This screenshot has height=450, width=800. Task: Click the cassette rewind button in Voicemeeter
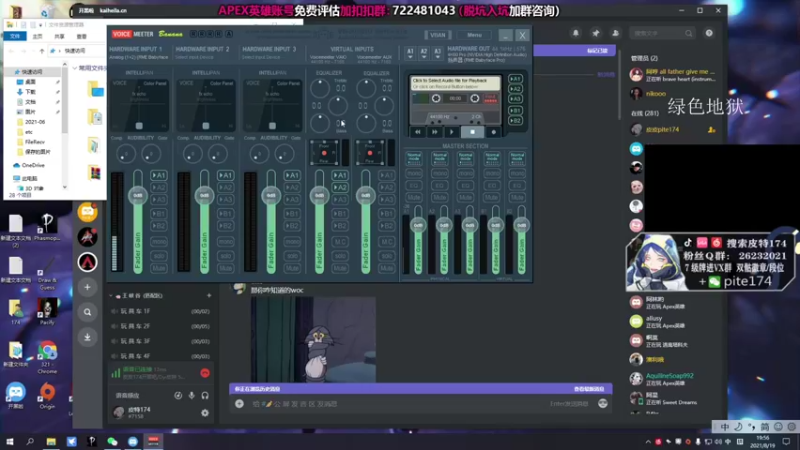(x=418, y=132)
